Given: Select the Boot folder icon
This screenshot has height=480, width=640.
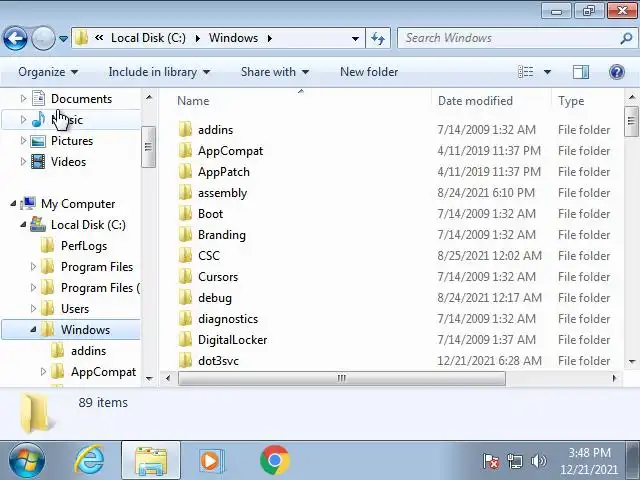Looking at the screenshot, I should coord(185,213).
